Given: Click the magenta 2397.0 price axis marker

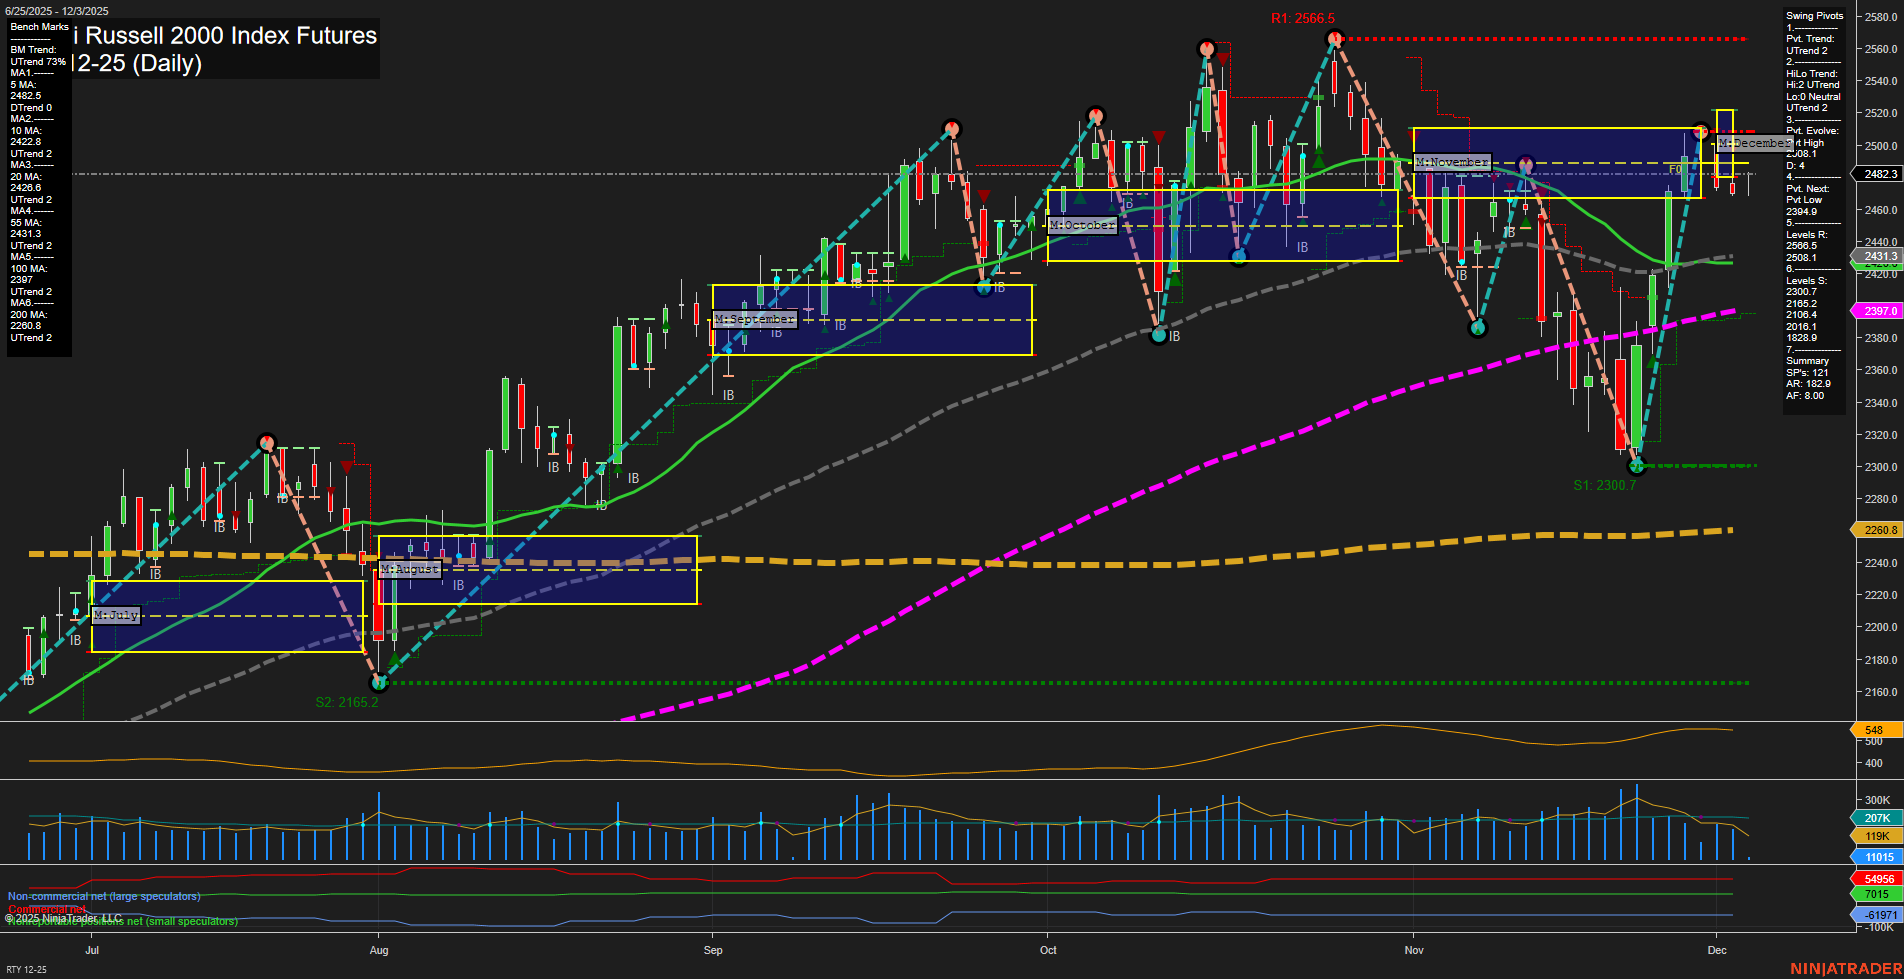Looking at the screenshot, I should click(x=1880, y=311).
